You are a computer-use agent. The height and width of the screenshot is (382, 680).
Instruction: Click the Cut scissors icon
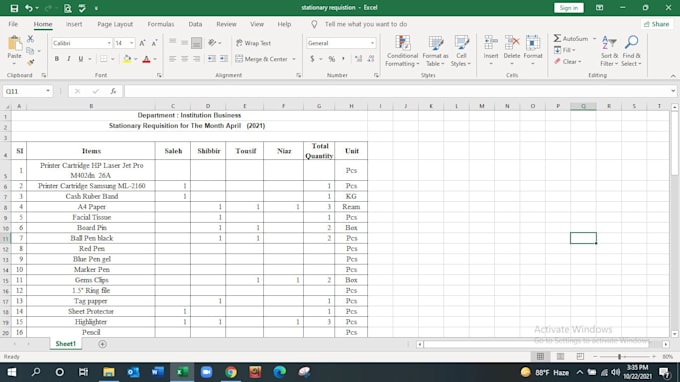tap(30, 39)
